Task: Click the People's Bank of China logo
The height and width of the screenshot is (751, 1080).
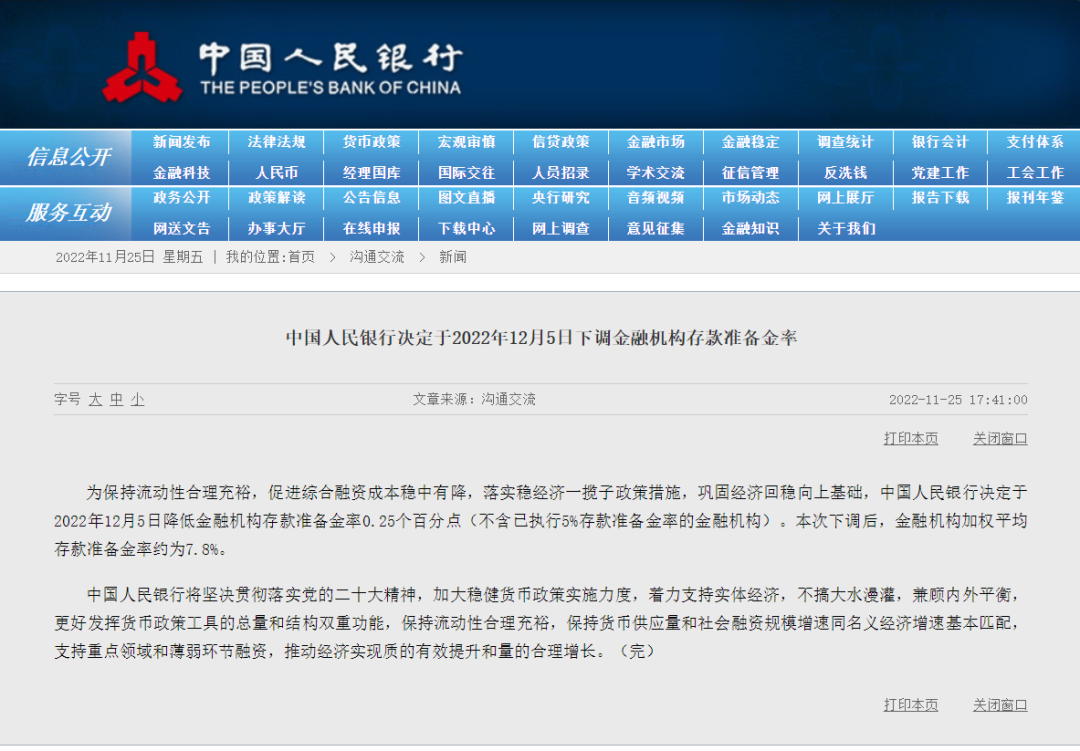Action: (x=143, y=68)
